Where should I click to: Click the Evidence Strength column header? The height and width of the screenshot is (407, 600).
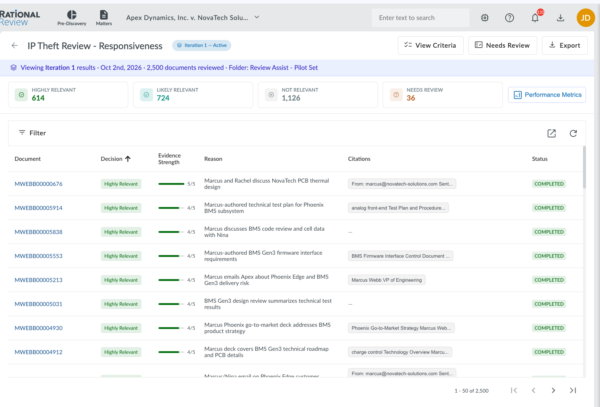(170, 159)
